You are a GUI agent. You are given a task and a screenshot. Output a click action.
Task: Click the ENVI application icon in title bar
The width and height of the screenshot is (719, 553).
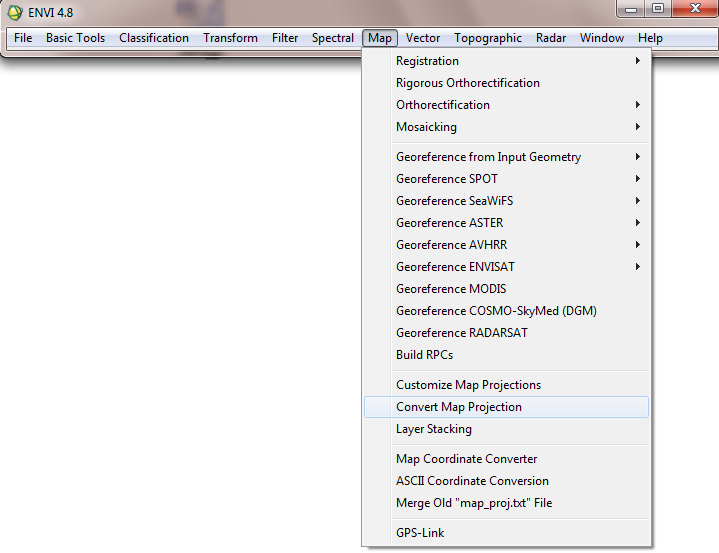(x=15, y=12)
